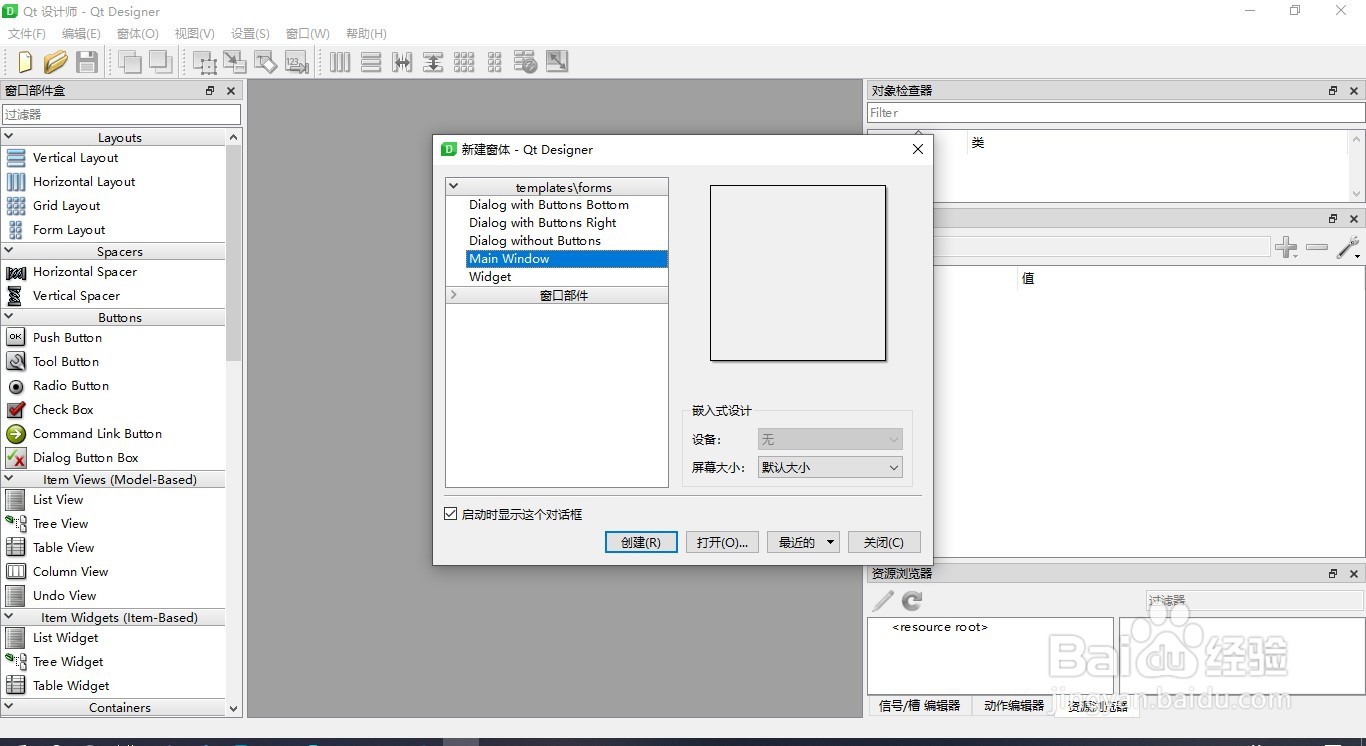Click the 创建(R) create button

641,542
